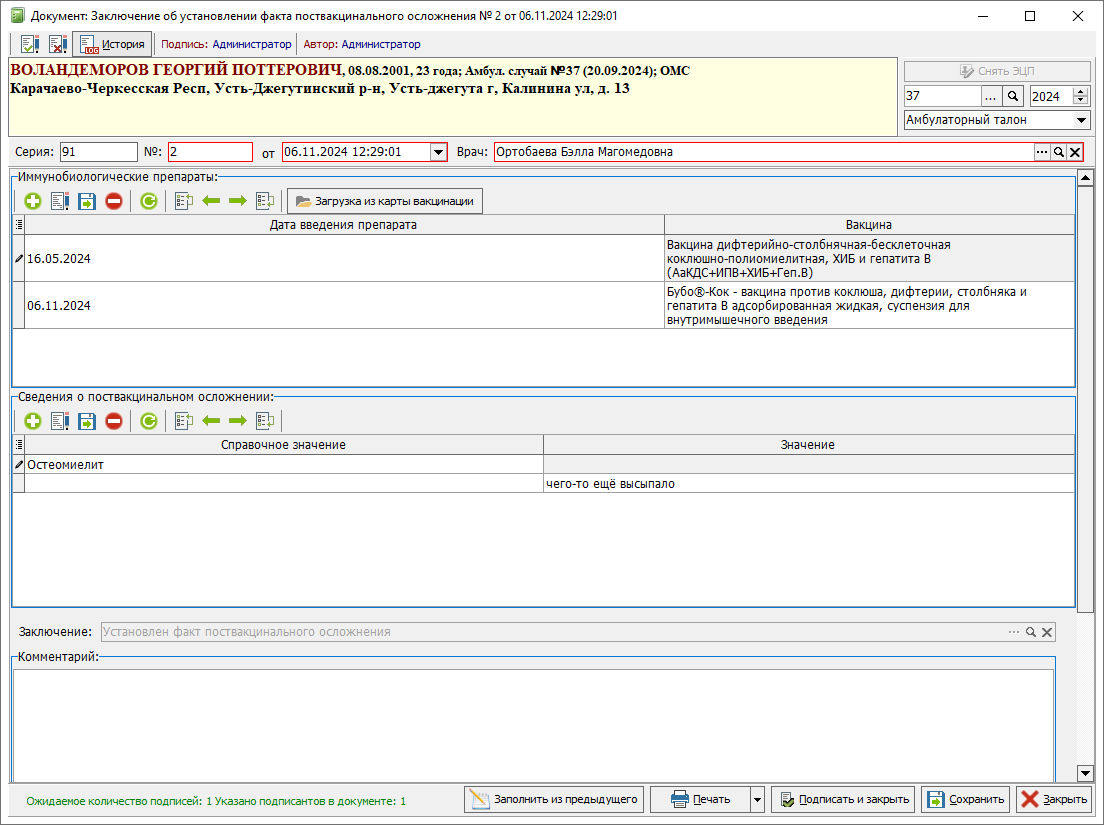The width and height of the screenshot is (1104, 825).
Task: Save complication row in lower toolbar
Action: pos(87,421)
